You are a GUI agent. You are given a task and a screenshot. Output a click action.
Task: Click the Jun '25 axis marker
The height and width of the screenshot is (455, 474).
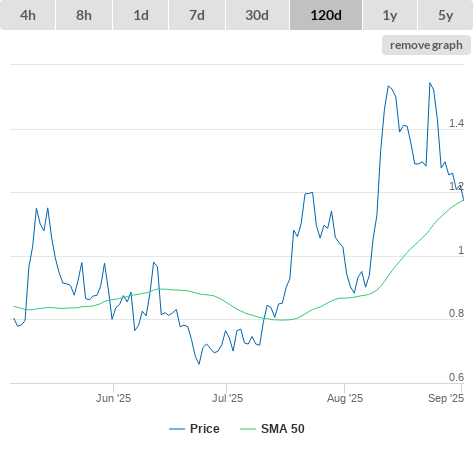113,398
